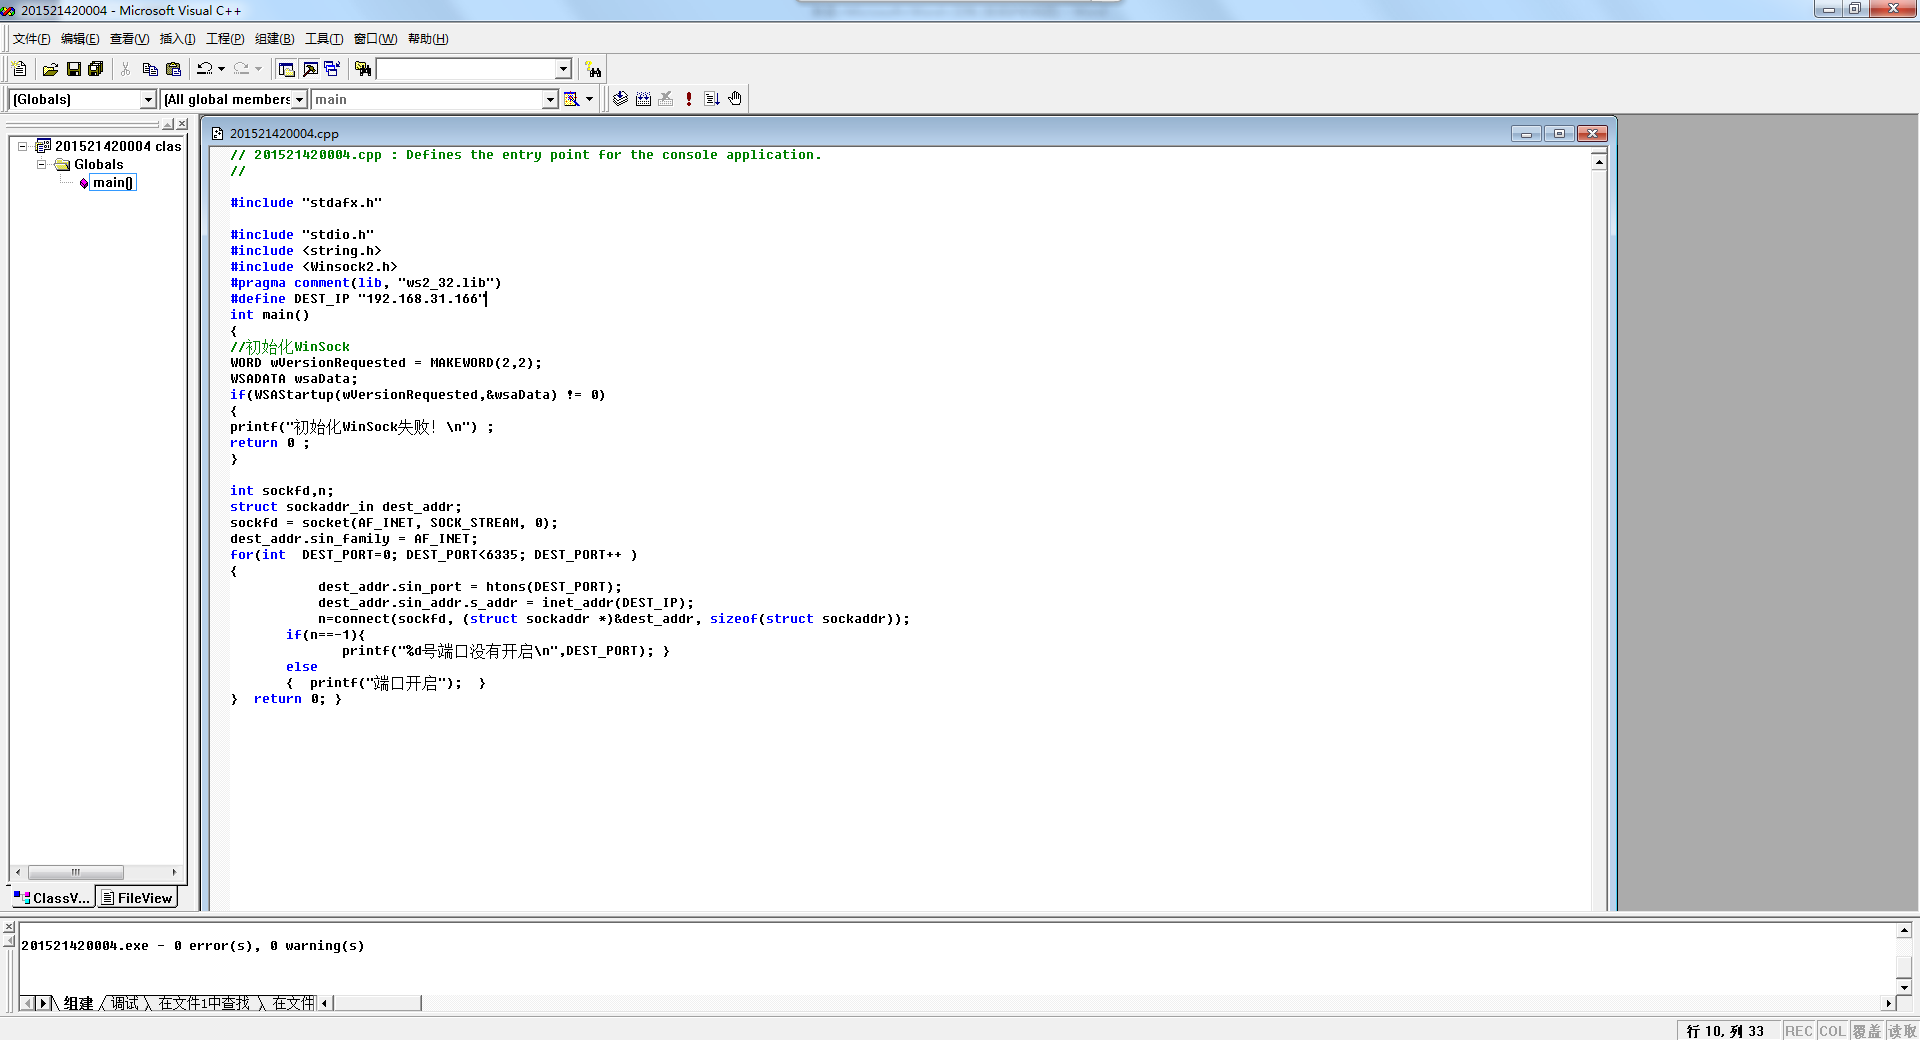Click the Go debug icon

pyautogui.click(x=712, y=99)
